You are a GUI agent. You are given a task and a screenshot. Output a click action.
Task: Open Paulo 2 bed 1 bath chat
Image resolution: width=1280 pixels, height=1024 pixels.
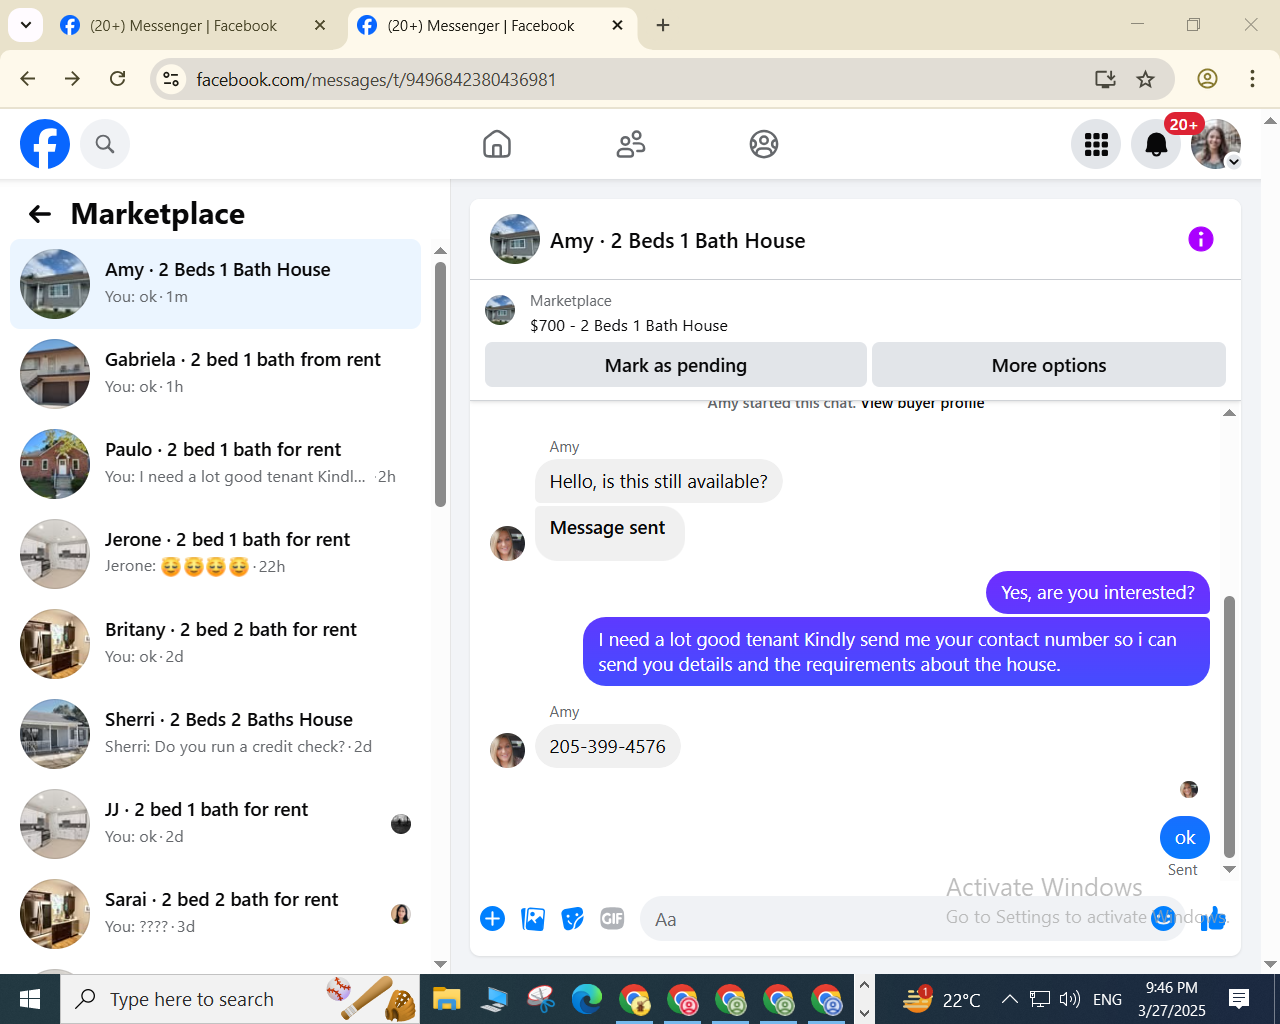pos(215,464)
